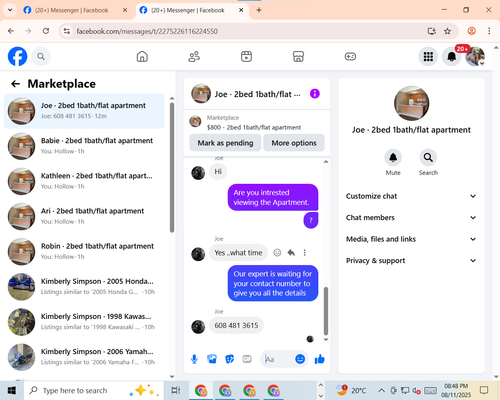Select the second Messenger browser tab

point(192,10)
